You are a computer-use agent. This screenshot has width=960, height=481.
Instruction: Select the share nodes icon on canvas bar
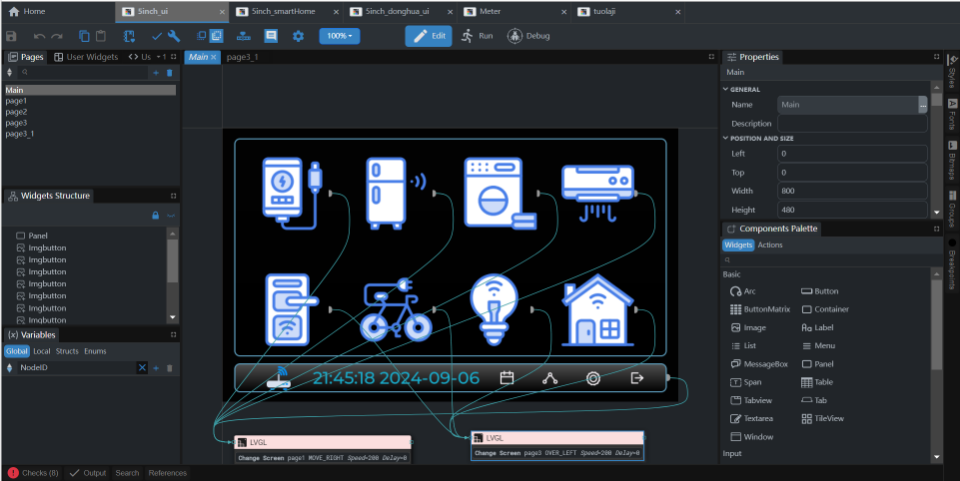coord(550,378)
